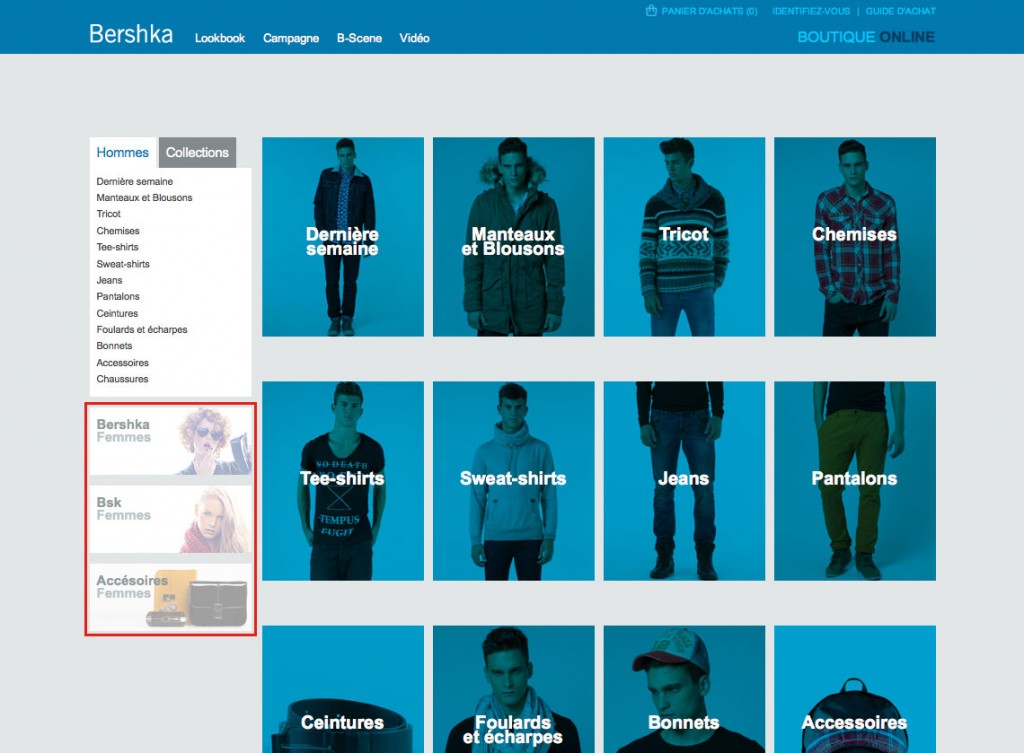Choose Jeans in the sidebar list
Image resolution: width=1024 pixels, height=753 pixels.
click(x=110, y=281)
